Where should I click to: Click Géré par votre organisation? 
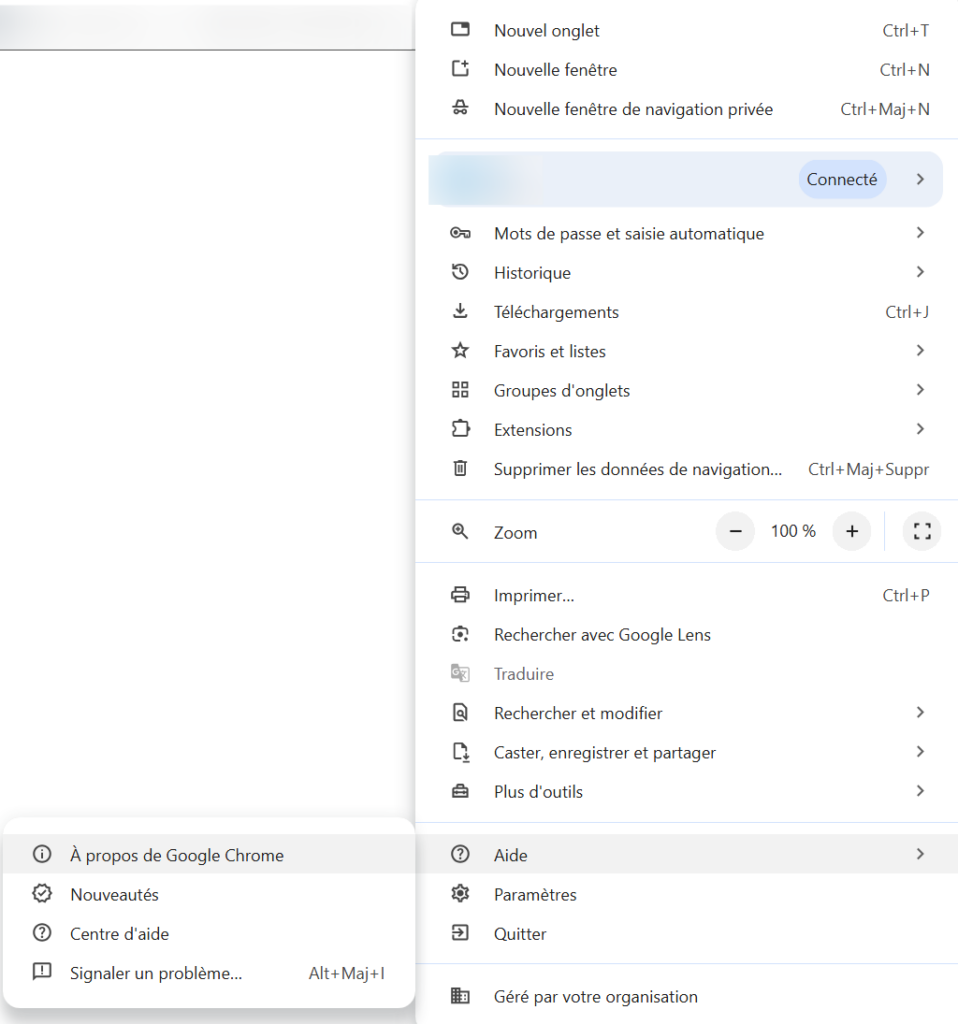tap(595, 996)
